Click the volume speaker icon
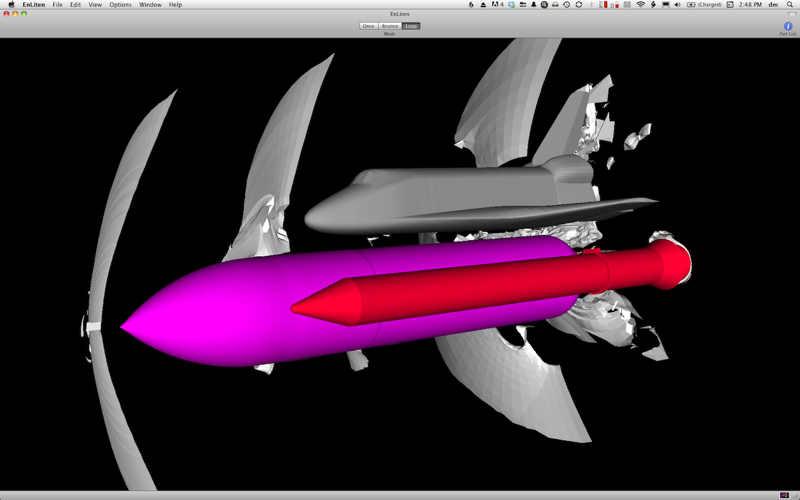Image resolution: width=800 pixels, height=500 pixels. click(678, 5)
